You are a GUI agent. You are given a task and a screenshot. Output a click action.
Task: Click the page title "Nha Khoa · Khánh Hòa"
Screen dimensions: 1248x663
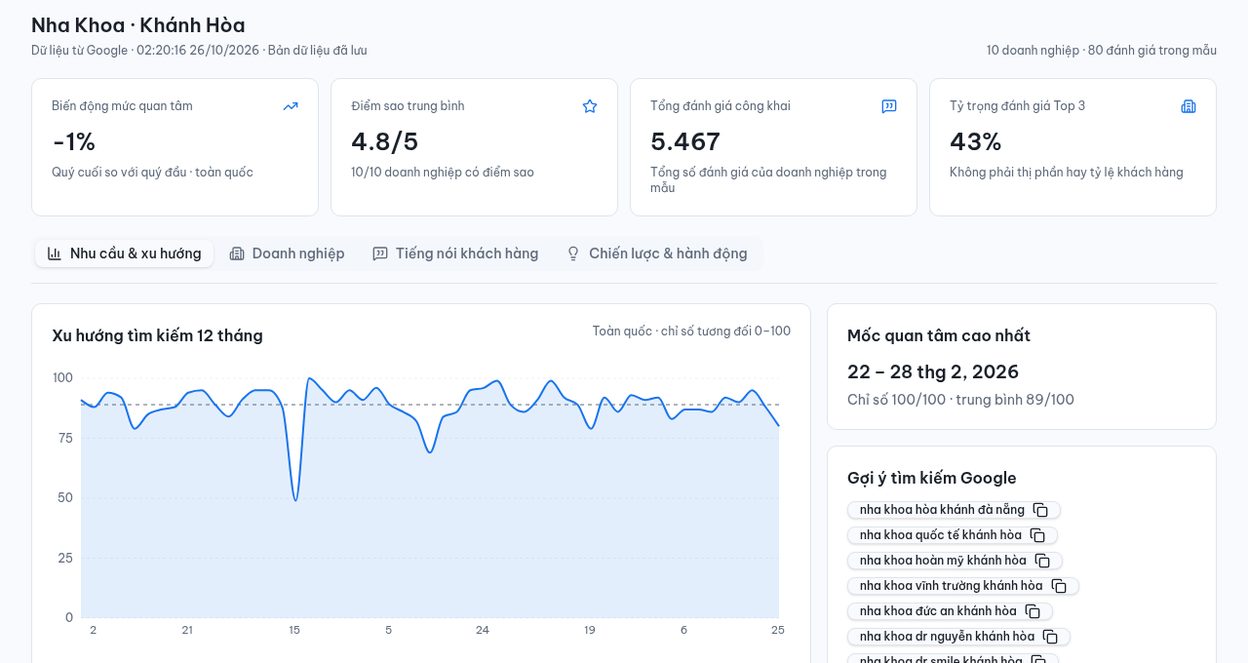coord(138,25)
